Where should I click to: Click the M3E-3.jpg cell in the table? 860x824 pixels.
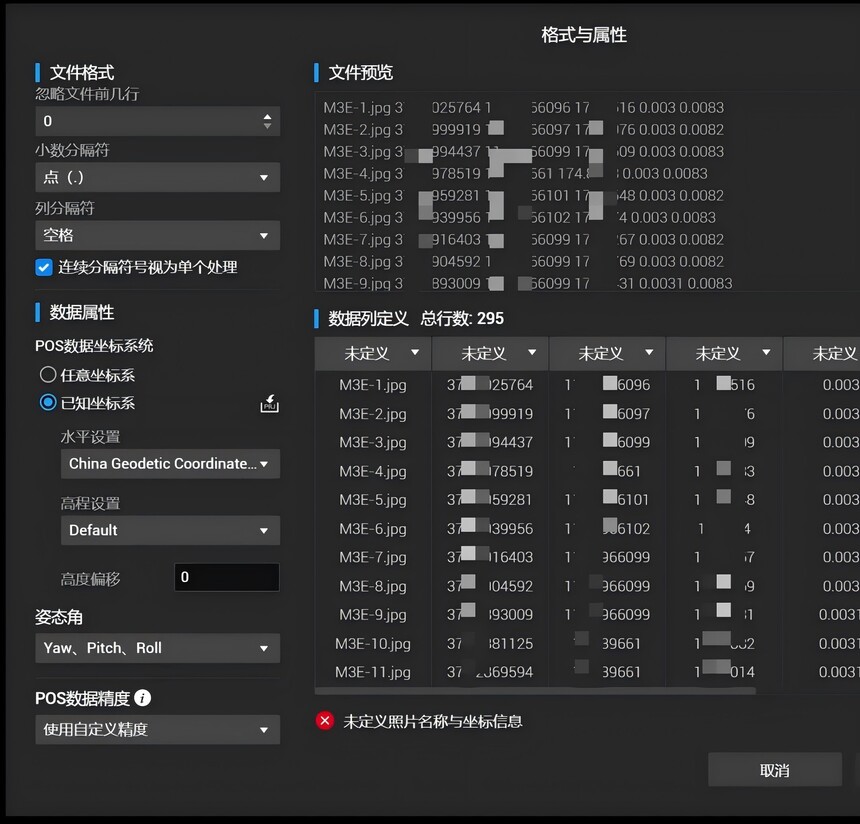pos(373,442)
